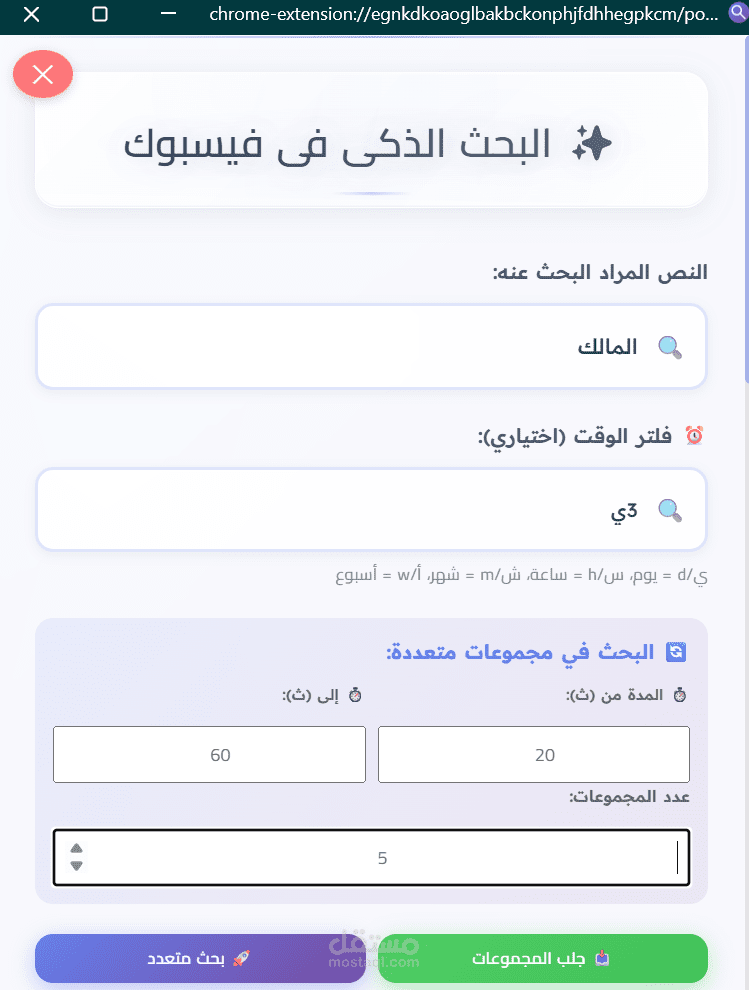The height and width of the screenshot is (990, 749).
Task: Click the groups count field showing 5
Action: pyautogui.click(x=380, y=858)
